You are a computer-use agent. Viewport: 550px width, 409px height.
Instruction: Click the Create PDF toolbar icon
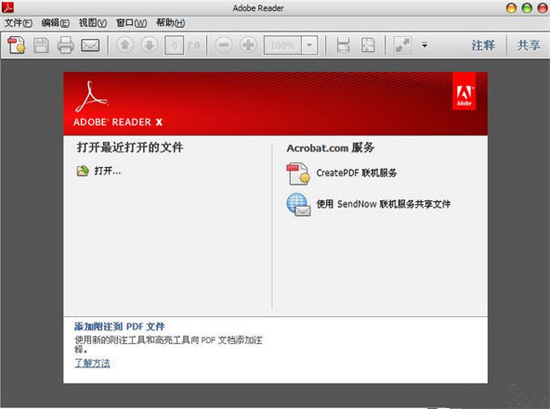(x=16, y=45)
